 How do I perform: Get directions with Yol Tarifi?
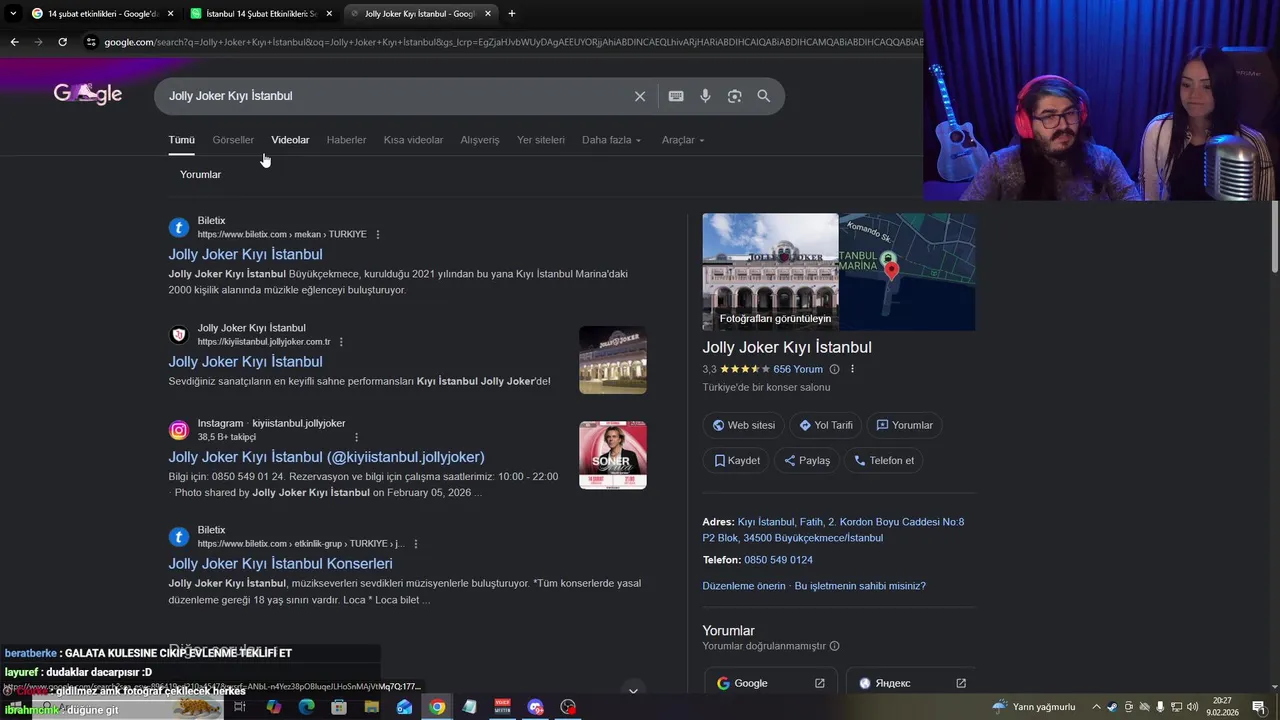click(826, 425)
